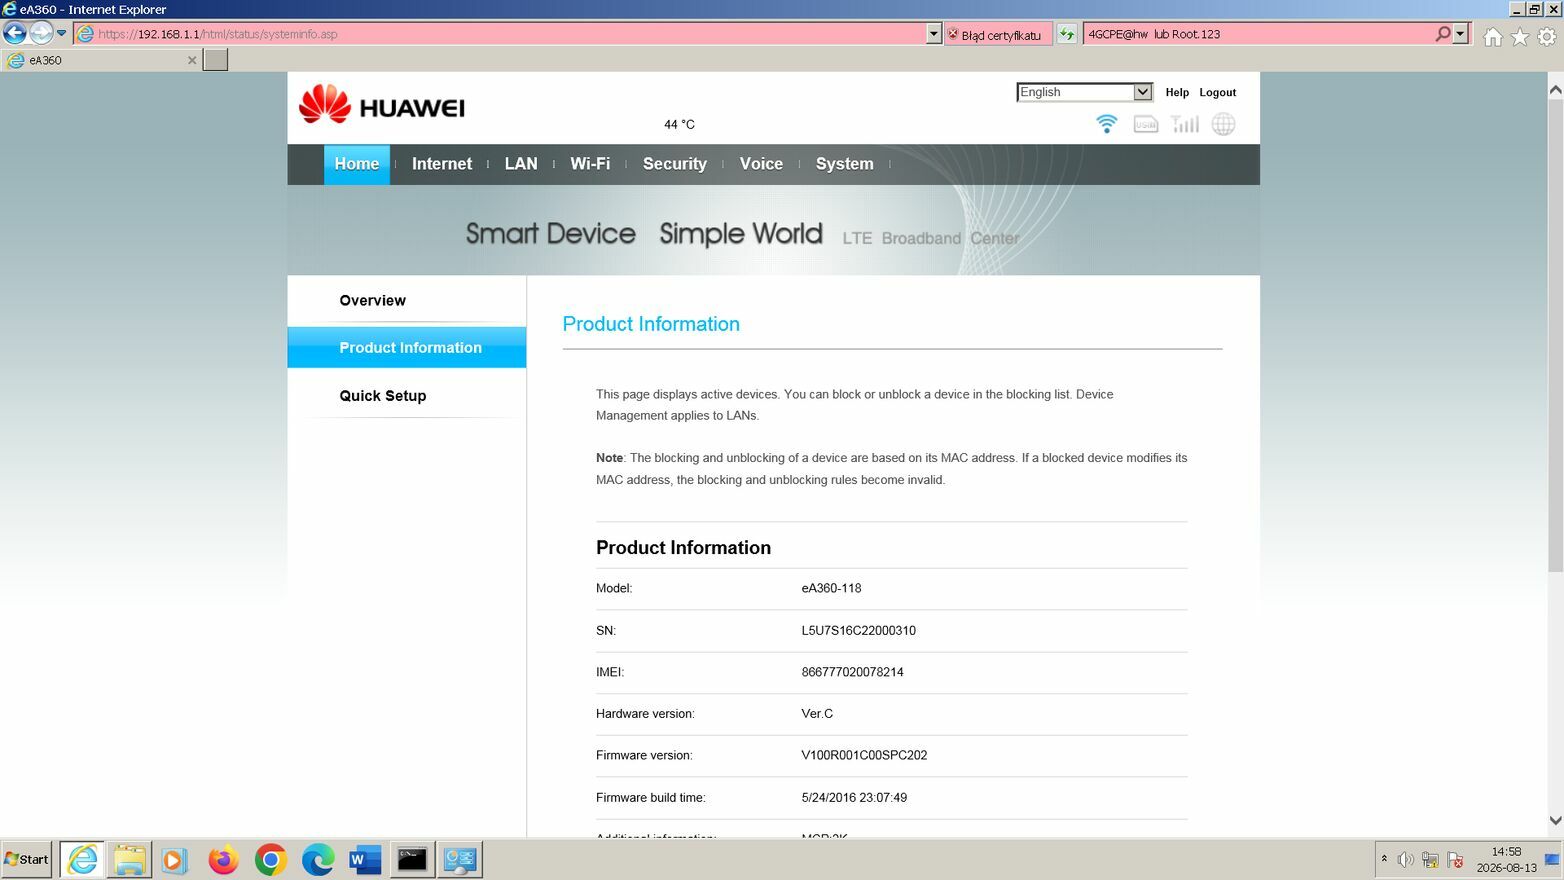Viewport: 1564px width, 880px height.
Task: Click the Logout link
Action: pos(1218,92)
